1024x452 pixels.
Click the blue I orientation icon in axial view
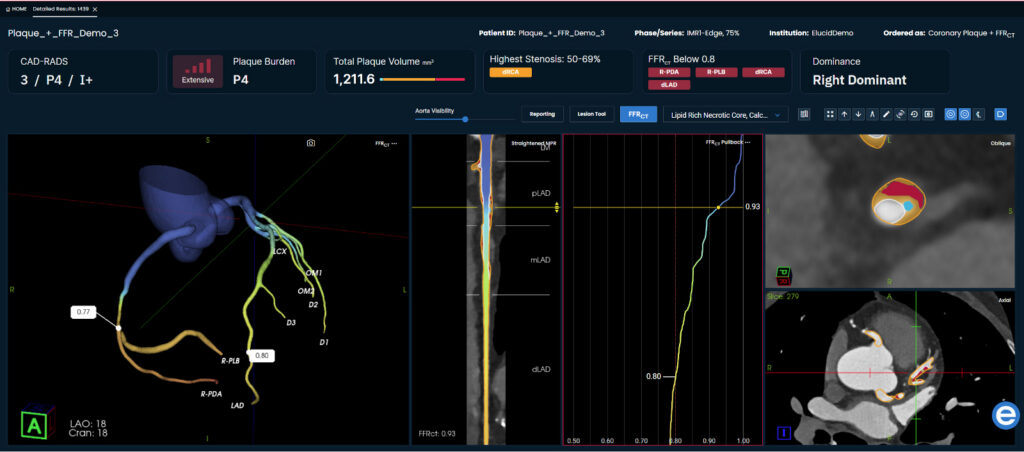click(x=784, y=433)
